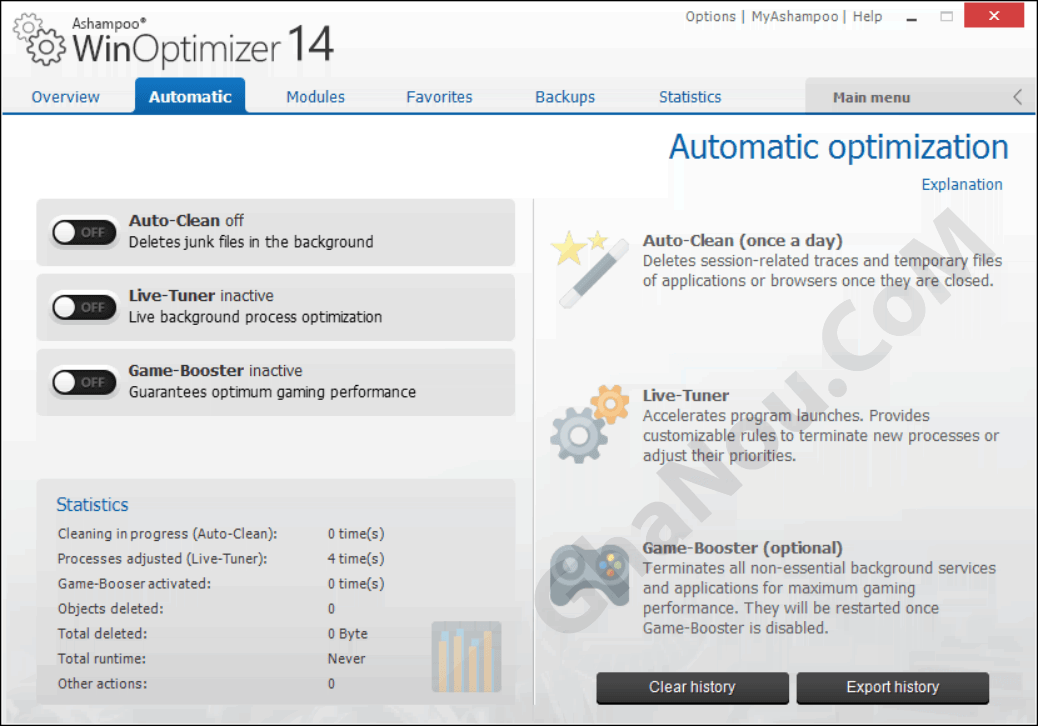The width and height of the screenshot is (1038, 726).
Task: Toggle the Auto-Clean switch on
Action: (x=83, y=232)
